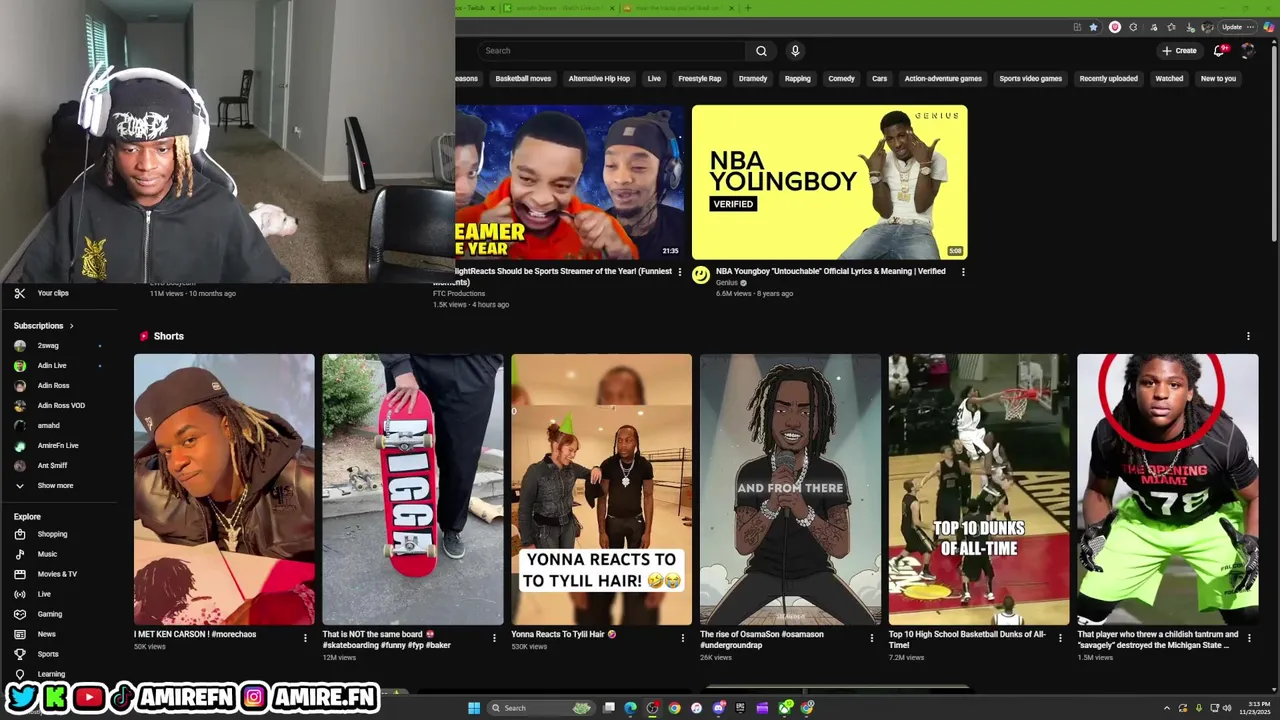Focus the YouTube search field
Viewport: 1280px width, 720px height.
610,51
